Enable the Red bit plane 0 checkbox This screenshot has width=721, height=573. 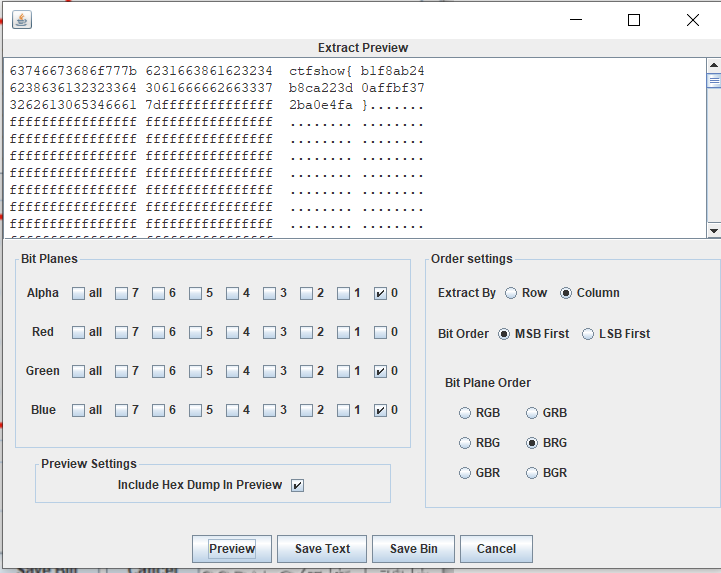tap(380, 333)
